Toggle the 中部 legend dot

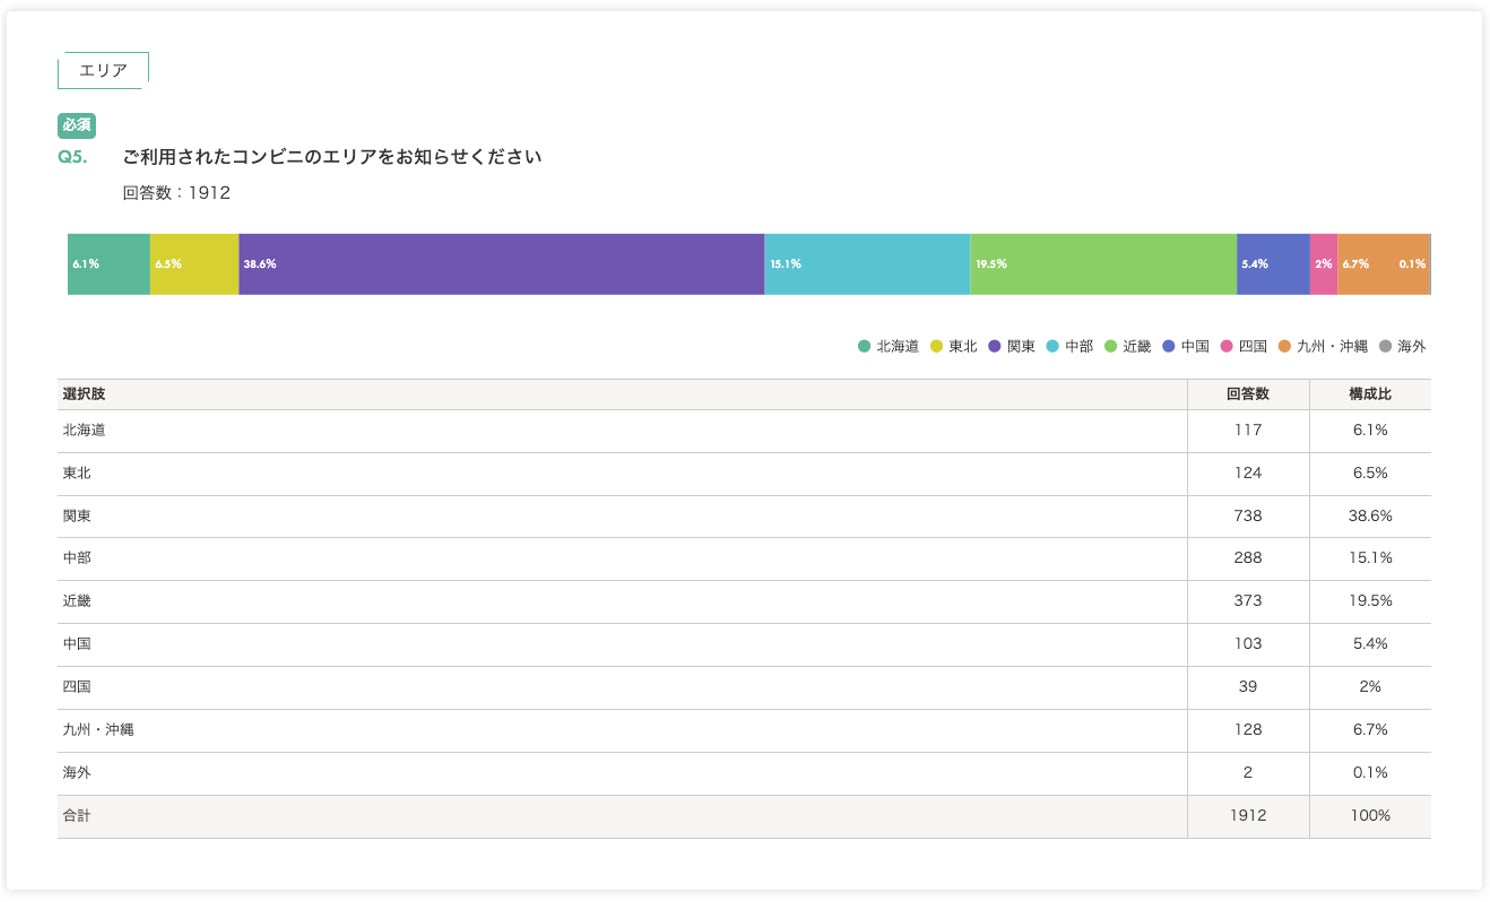coord(1052,346)
